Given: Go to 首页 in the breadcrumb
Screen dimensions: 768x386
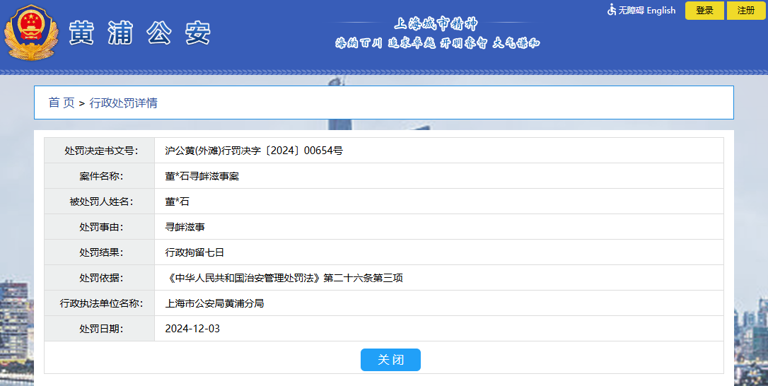Looking at the screenshot, I should coord(61,103).
